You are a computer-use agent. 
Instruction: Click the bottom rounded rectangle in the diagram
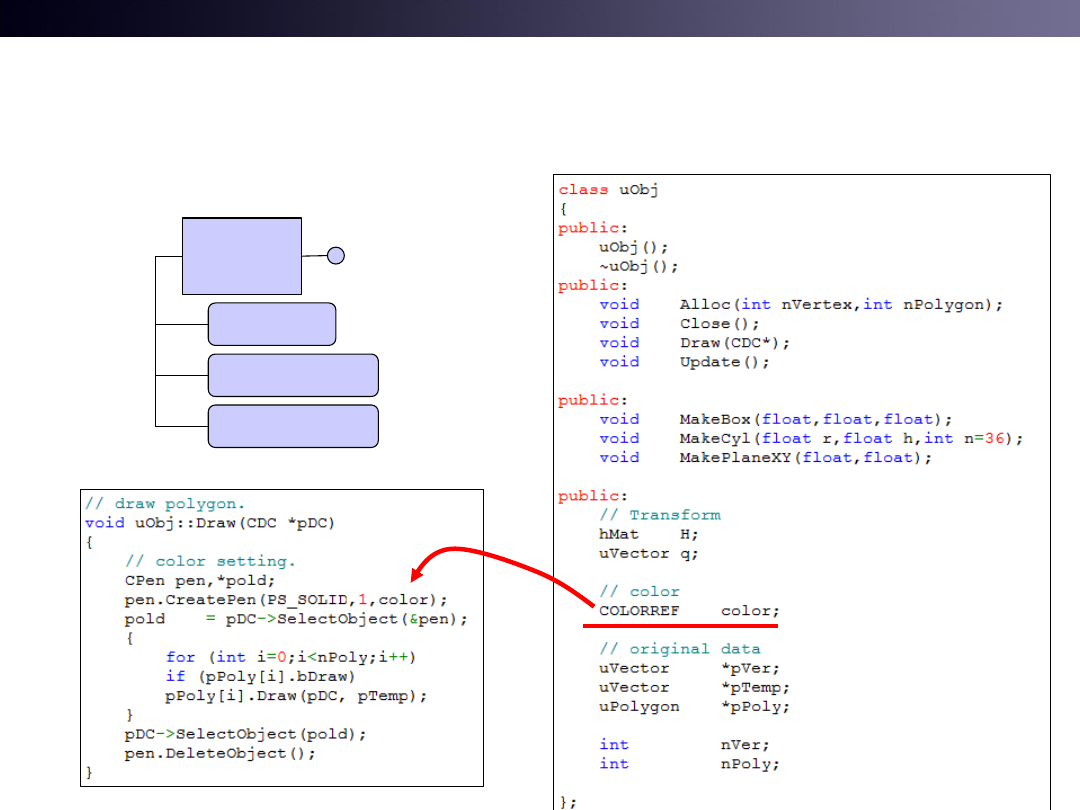pos(293,426)
